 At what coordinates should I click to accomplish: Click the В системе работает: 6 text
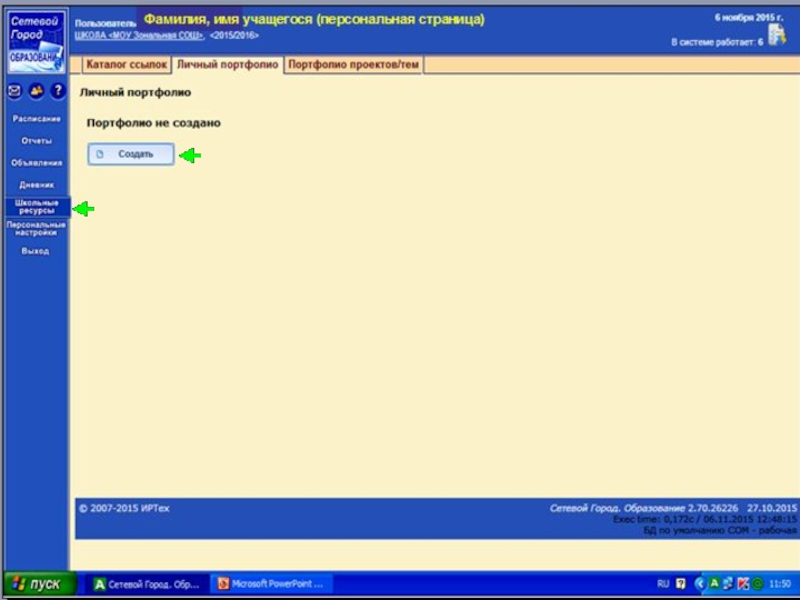pyautogui.click(x=717, y=42)
